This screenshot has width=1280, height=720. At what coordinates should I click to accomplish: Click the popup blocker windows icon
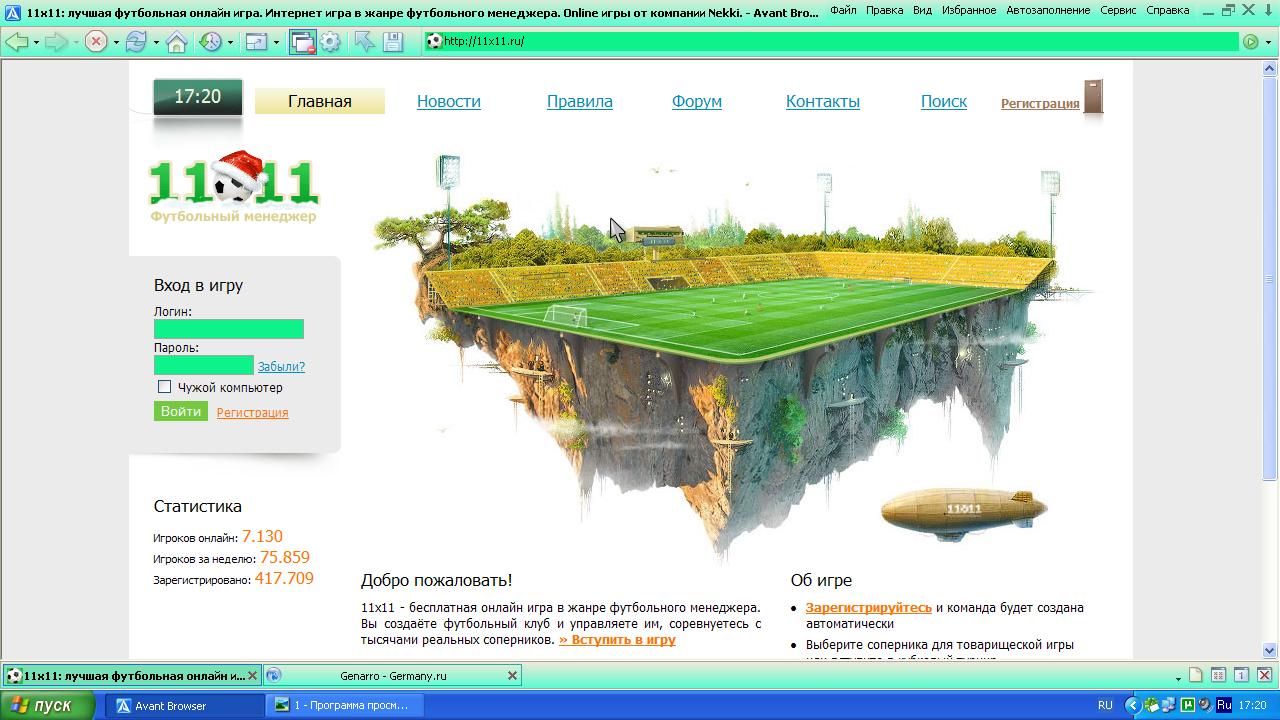pos(302,42)
